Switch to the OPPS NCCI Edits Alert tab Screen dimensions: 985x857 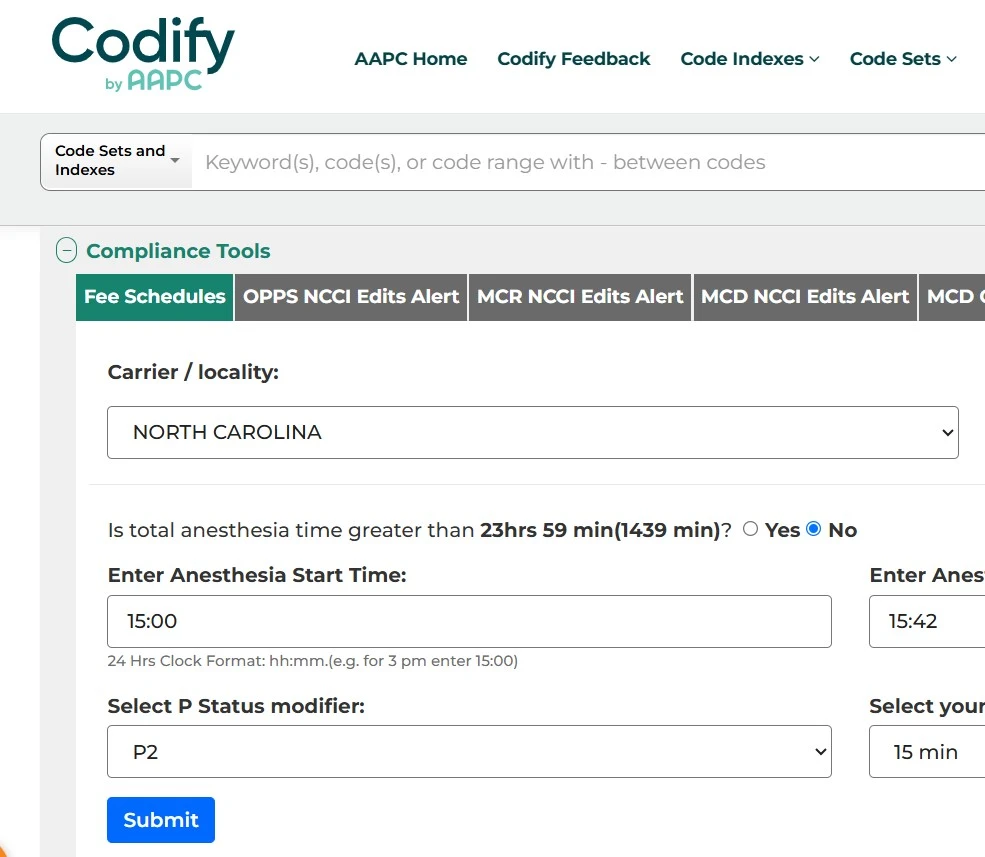tap(351, 297)
